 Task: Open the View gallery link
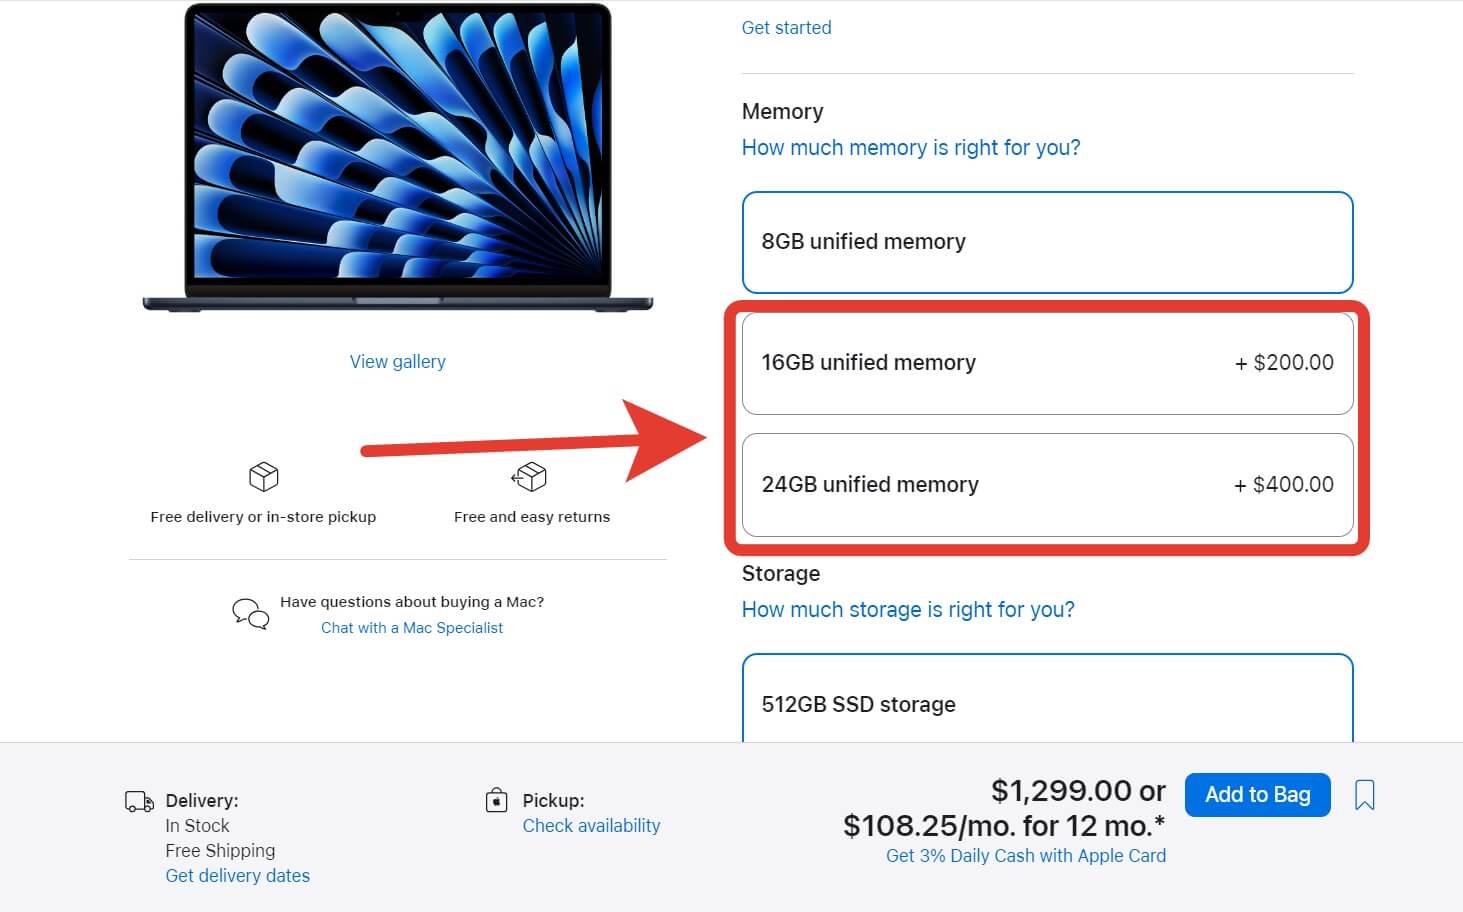(x=397, y=362)
